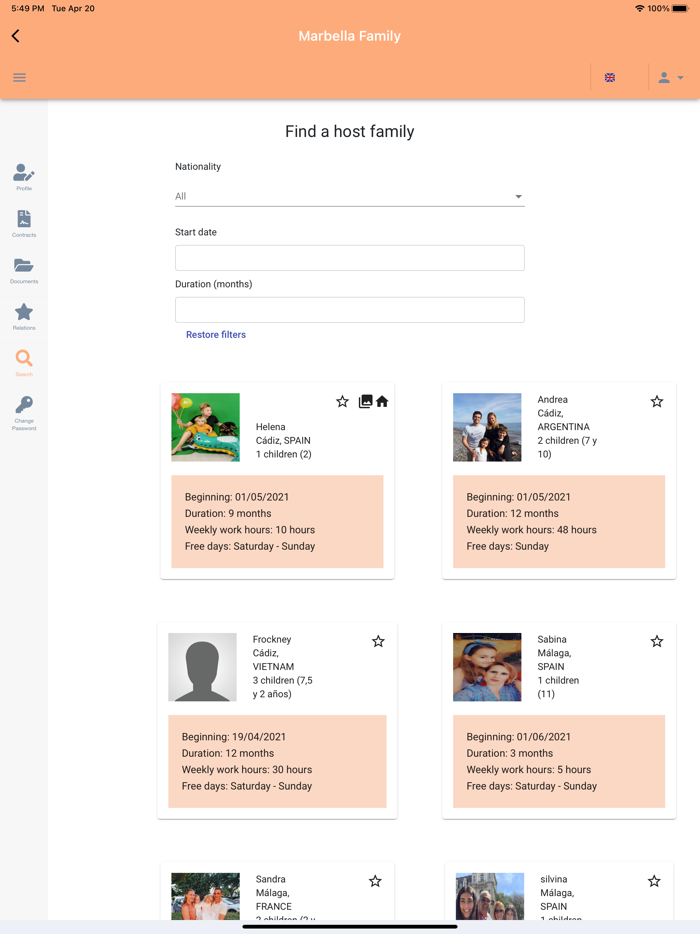Focus the Start date field
700x934 pixels.
click(350, 258)
